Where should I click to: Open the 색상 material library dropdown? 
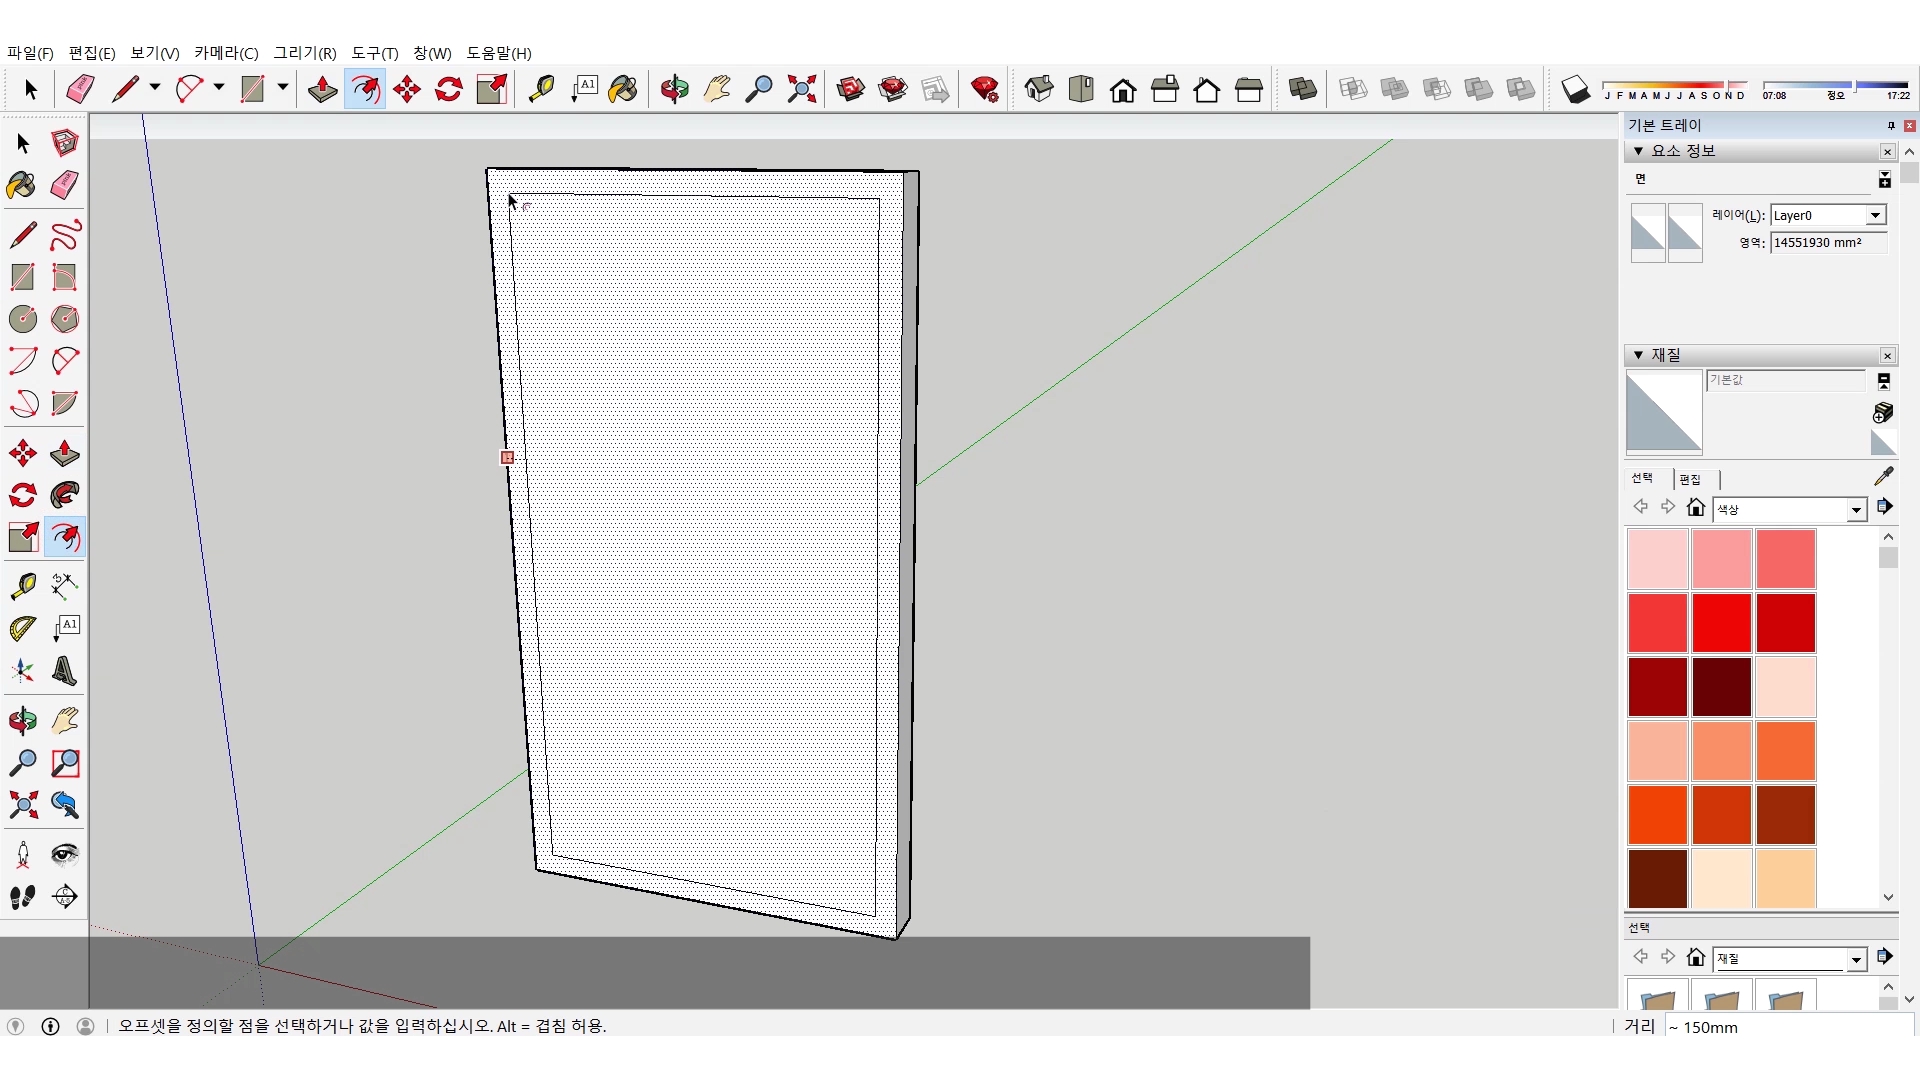1856,510
